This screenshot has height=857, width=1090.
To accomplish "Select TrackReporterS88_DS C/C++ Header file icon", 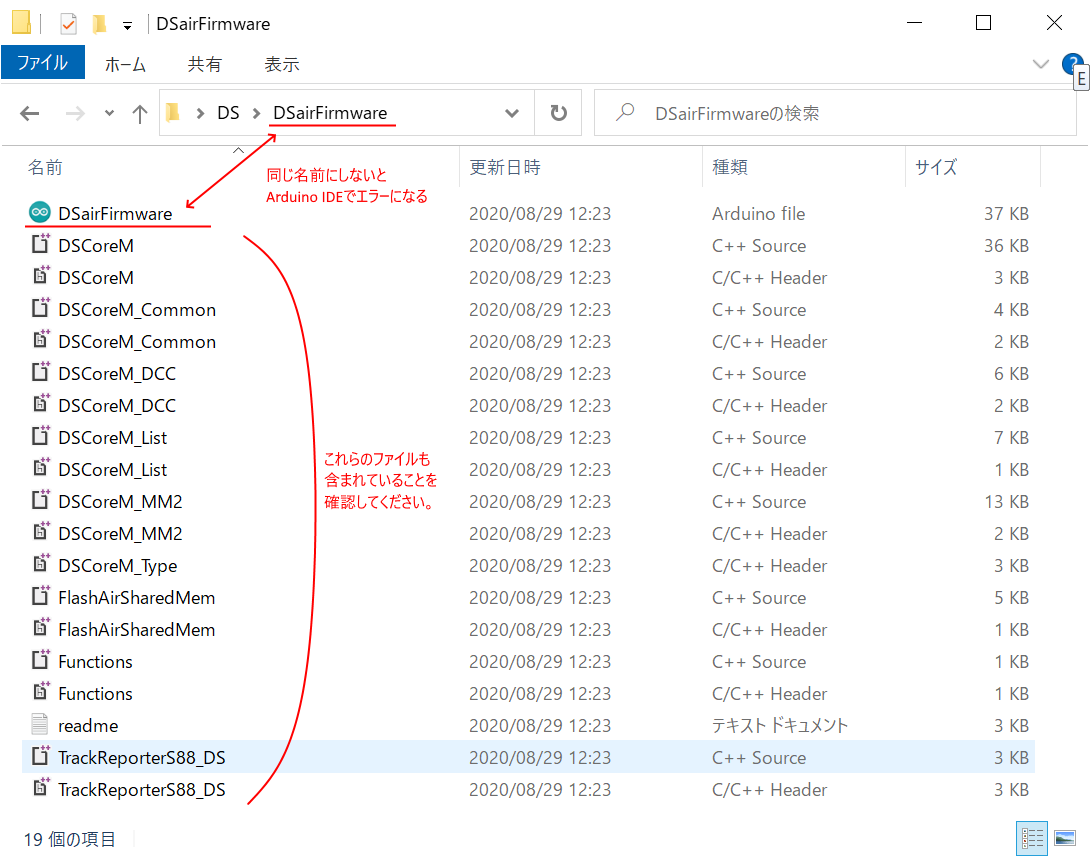I will (40, 787).
